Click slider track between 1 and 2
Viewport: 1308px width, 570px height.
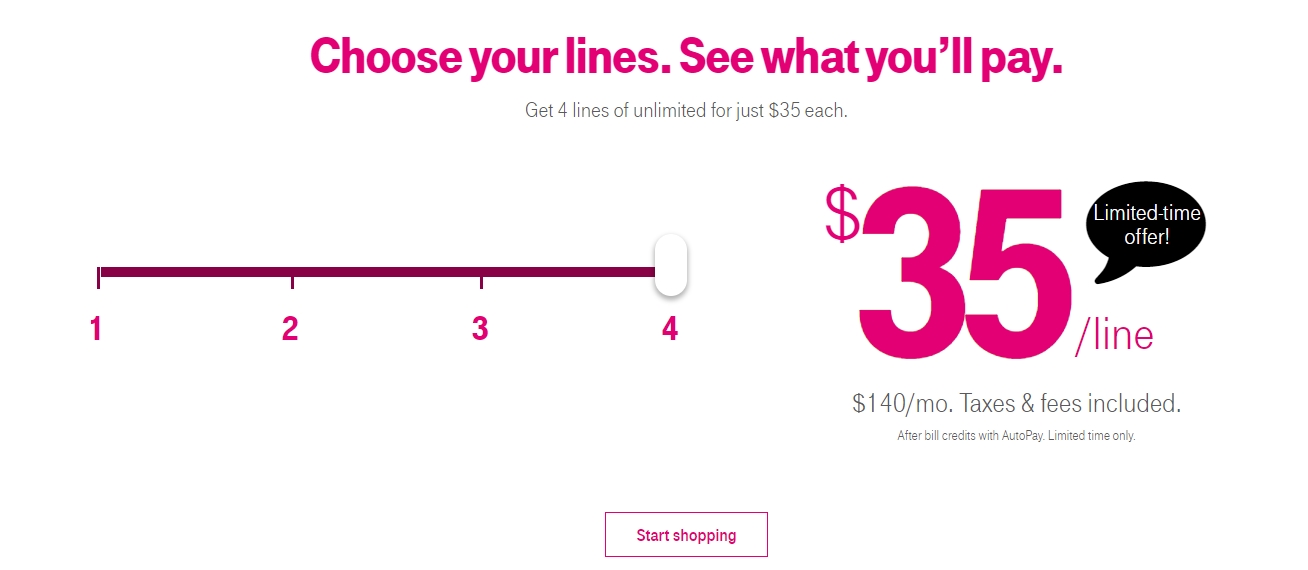point(195,272)
